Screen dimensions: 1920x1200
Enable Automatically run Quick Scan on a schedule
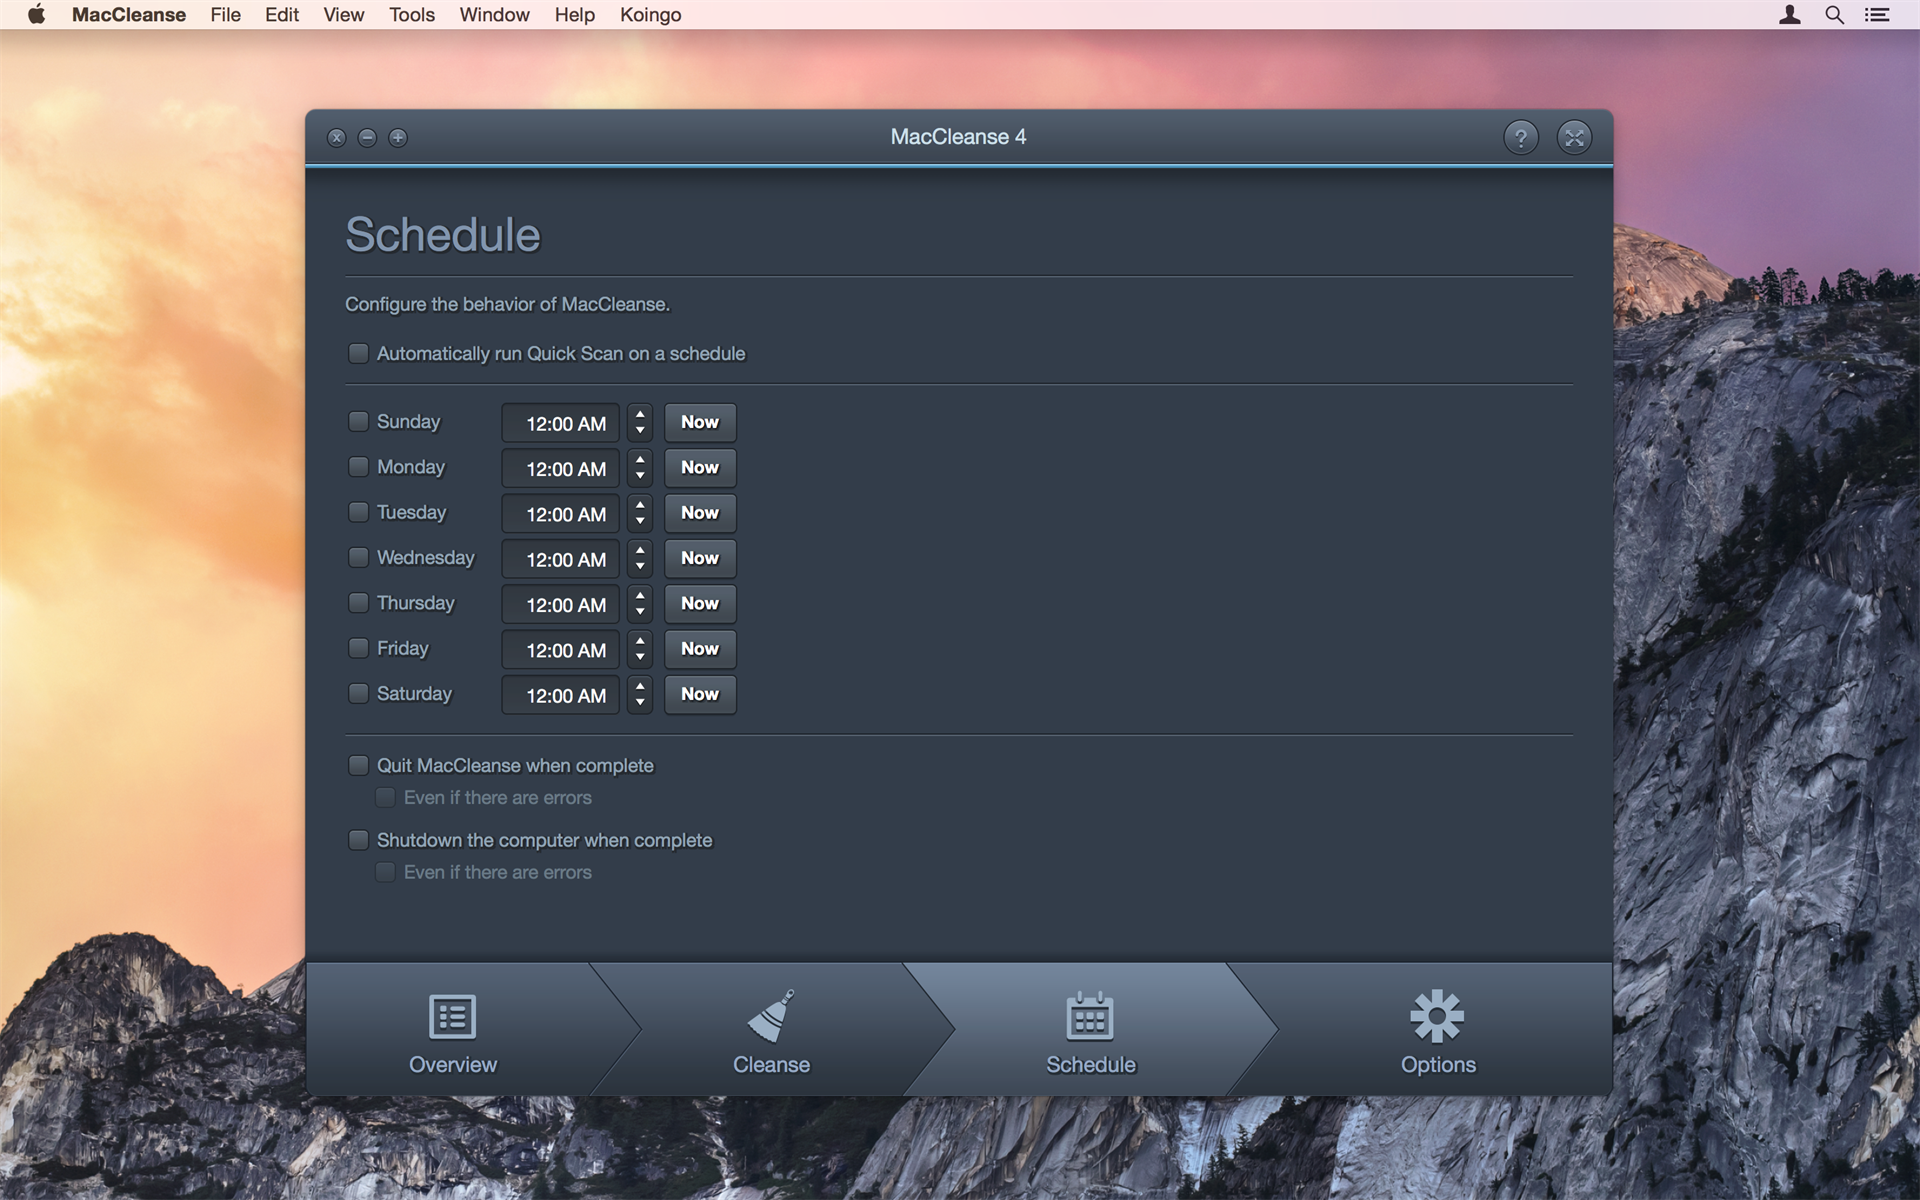point(358,353)
